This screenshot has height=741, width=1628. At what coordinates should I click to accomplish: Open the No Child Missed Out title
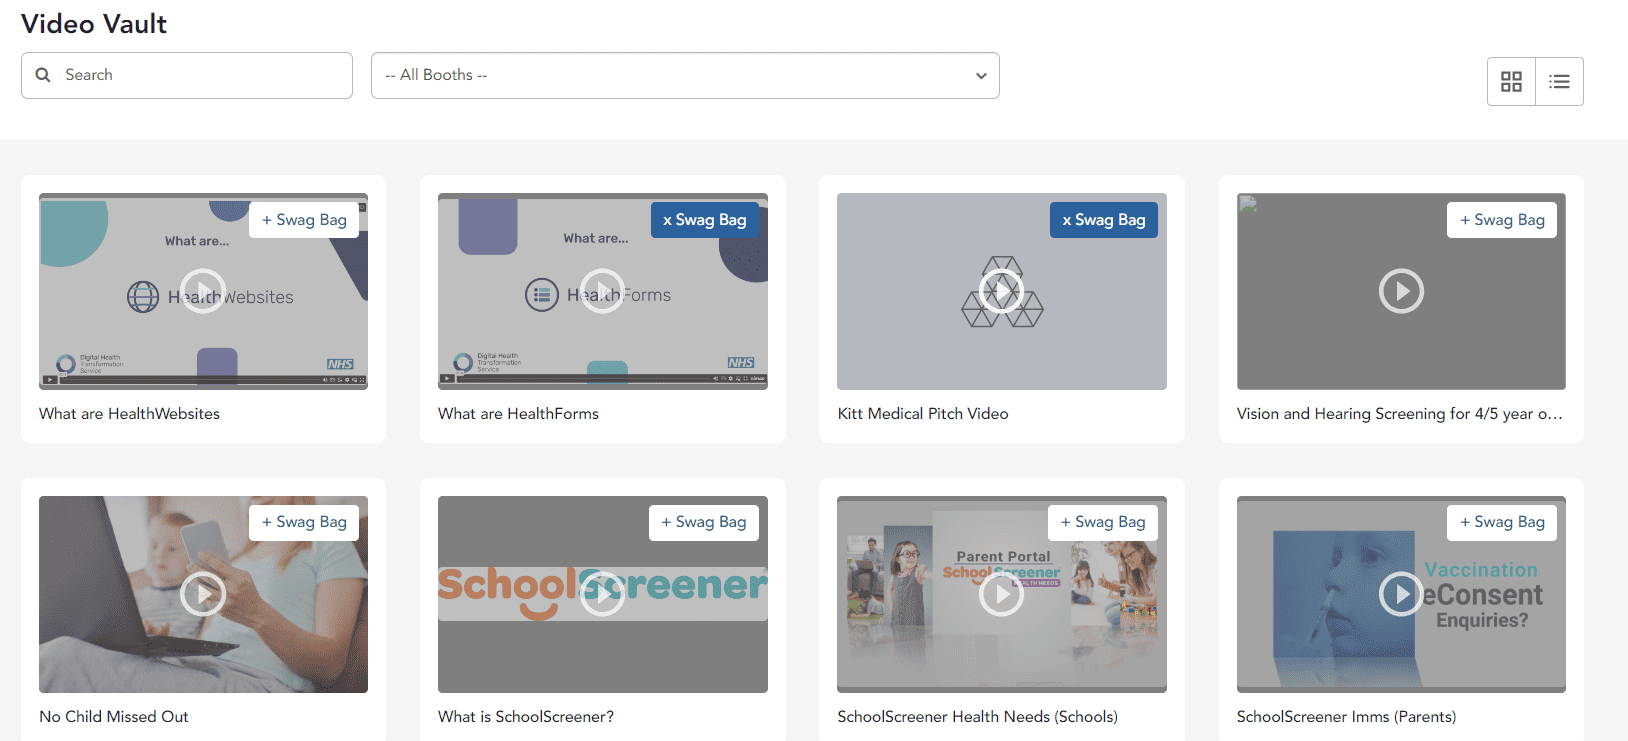pyautogui.click(x=113, y=717)
